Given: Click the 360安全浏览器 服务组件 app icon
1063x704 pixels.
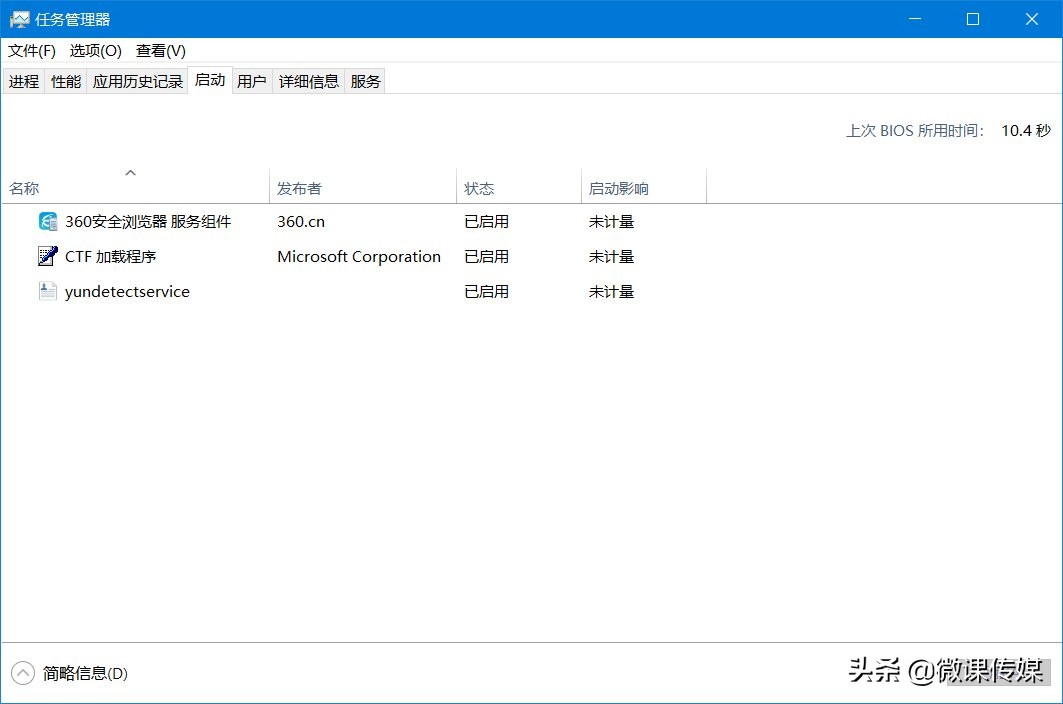Looking at the screenshot, I should [x=47, y=221].
